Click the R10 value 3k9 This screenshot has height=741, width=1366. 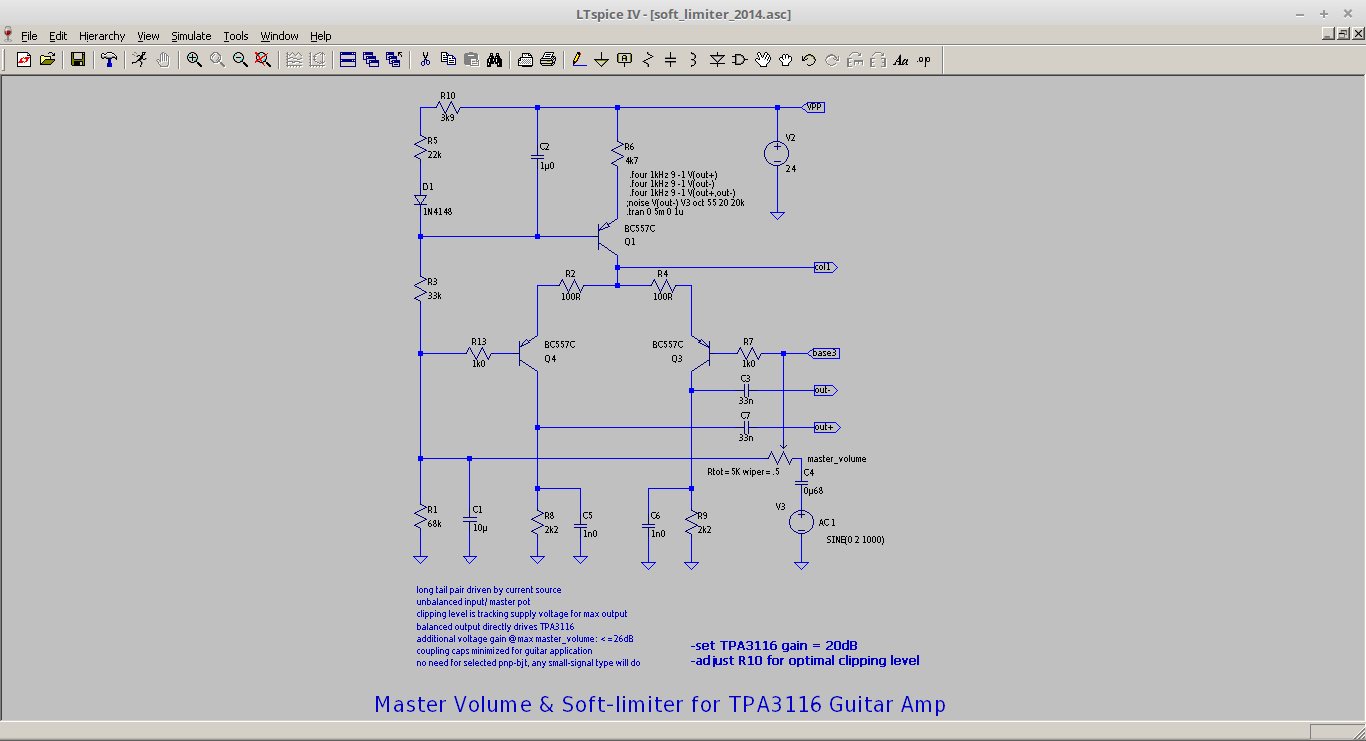448,118
